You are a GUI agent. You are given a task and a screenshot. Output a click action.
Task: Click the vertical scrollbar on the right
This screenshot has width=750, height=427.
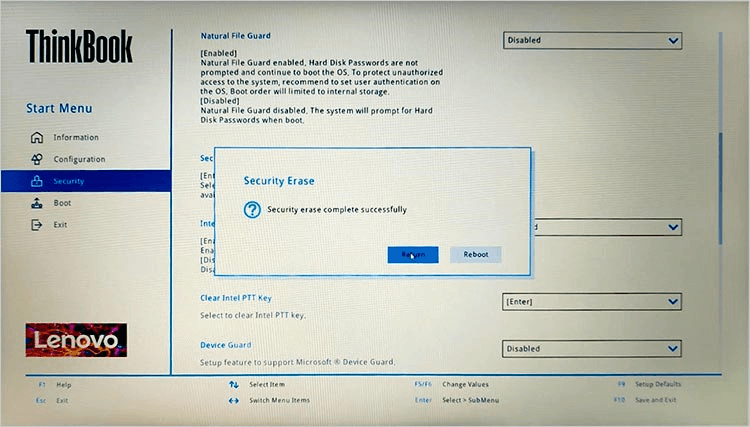click(720, 189)
